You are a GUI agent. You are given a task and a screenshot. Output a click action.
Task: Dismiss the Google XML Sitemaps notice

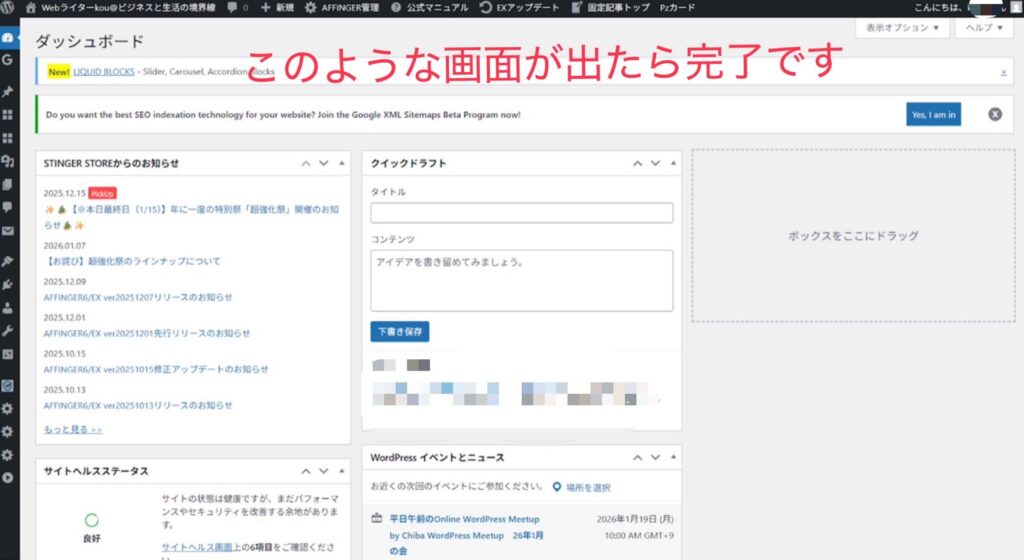tap(995, 114)
